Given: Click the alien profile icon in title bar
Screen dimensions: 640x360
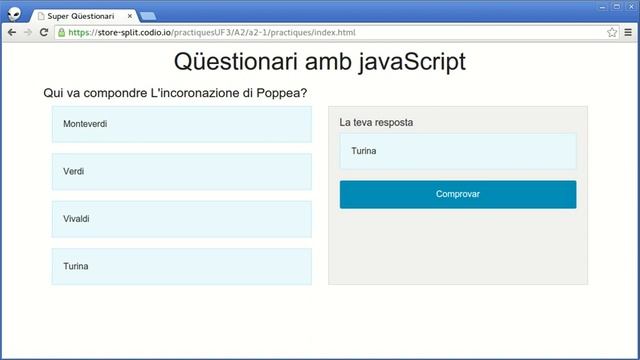Looking at the screenshot, I should tap(14, 14).
